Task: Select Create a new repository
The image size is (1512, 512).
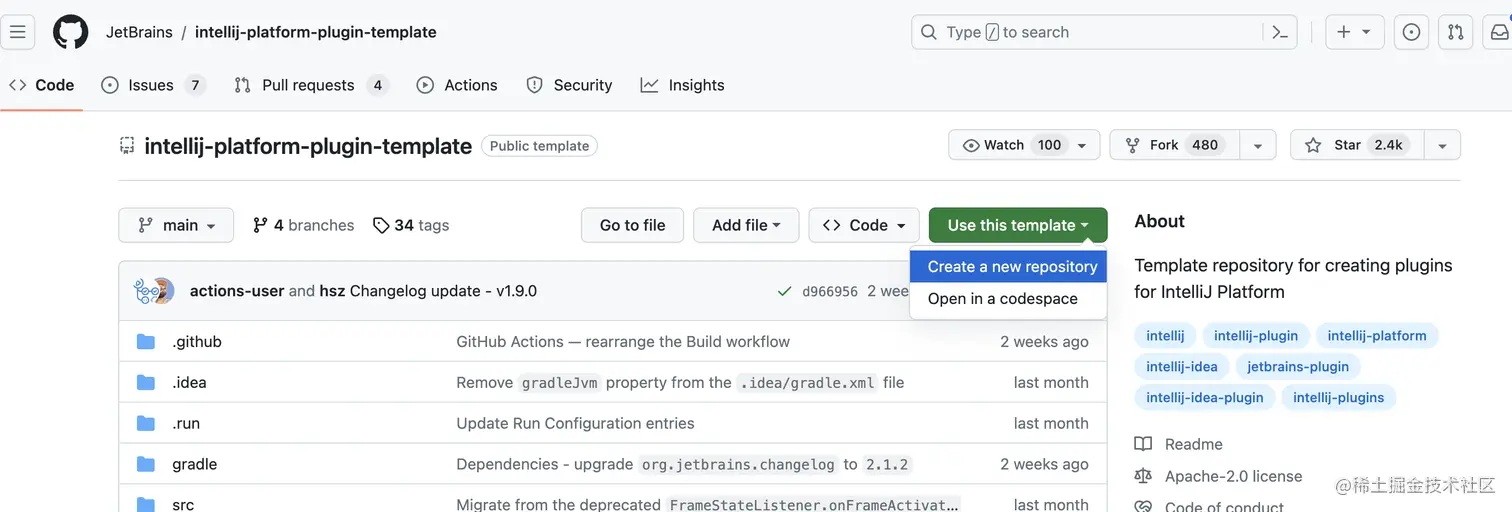Action: point(1012,267)
